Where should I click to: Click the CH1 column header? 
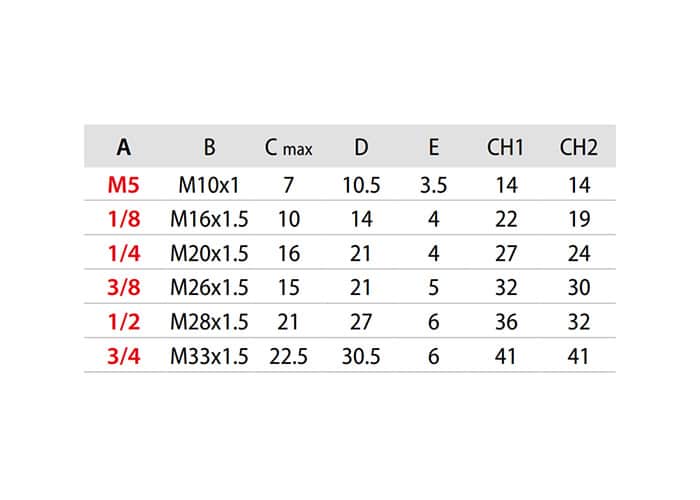tap(505, 147)
